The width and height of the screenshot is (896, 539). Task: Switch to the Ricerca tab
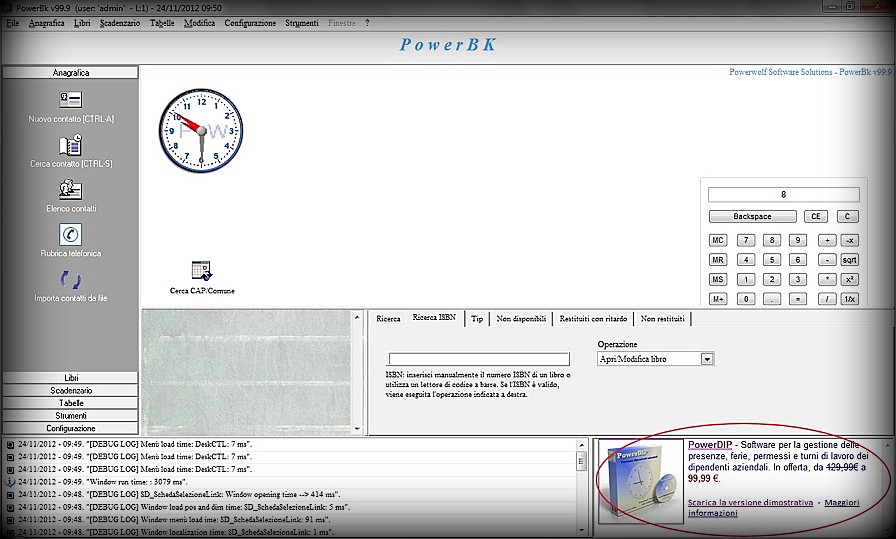point(389,319)
